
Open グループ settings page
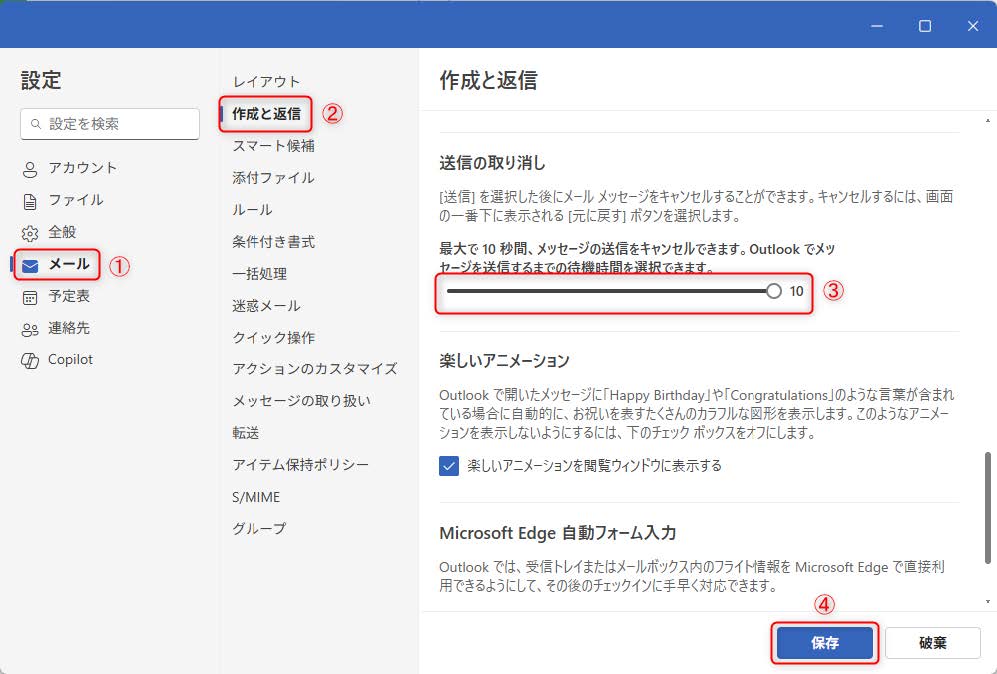259,528
